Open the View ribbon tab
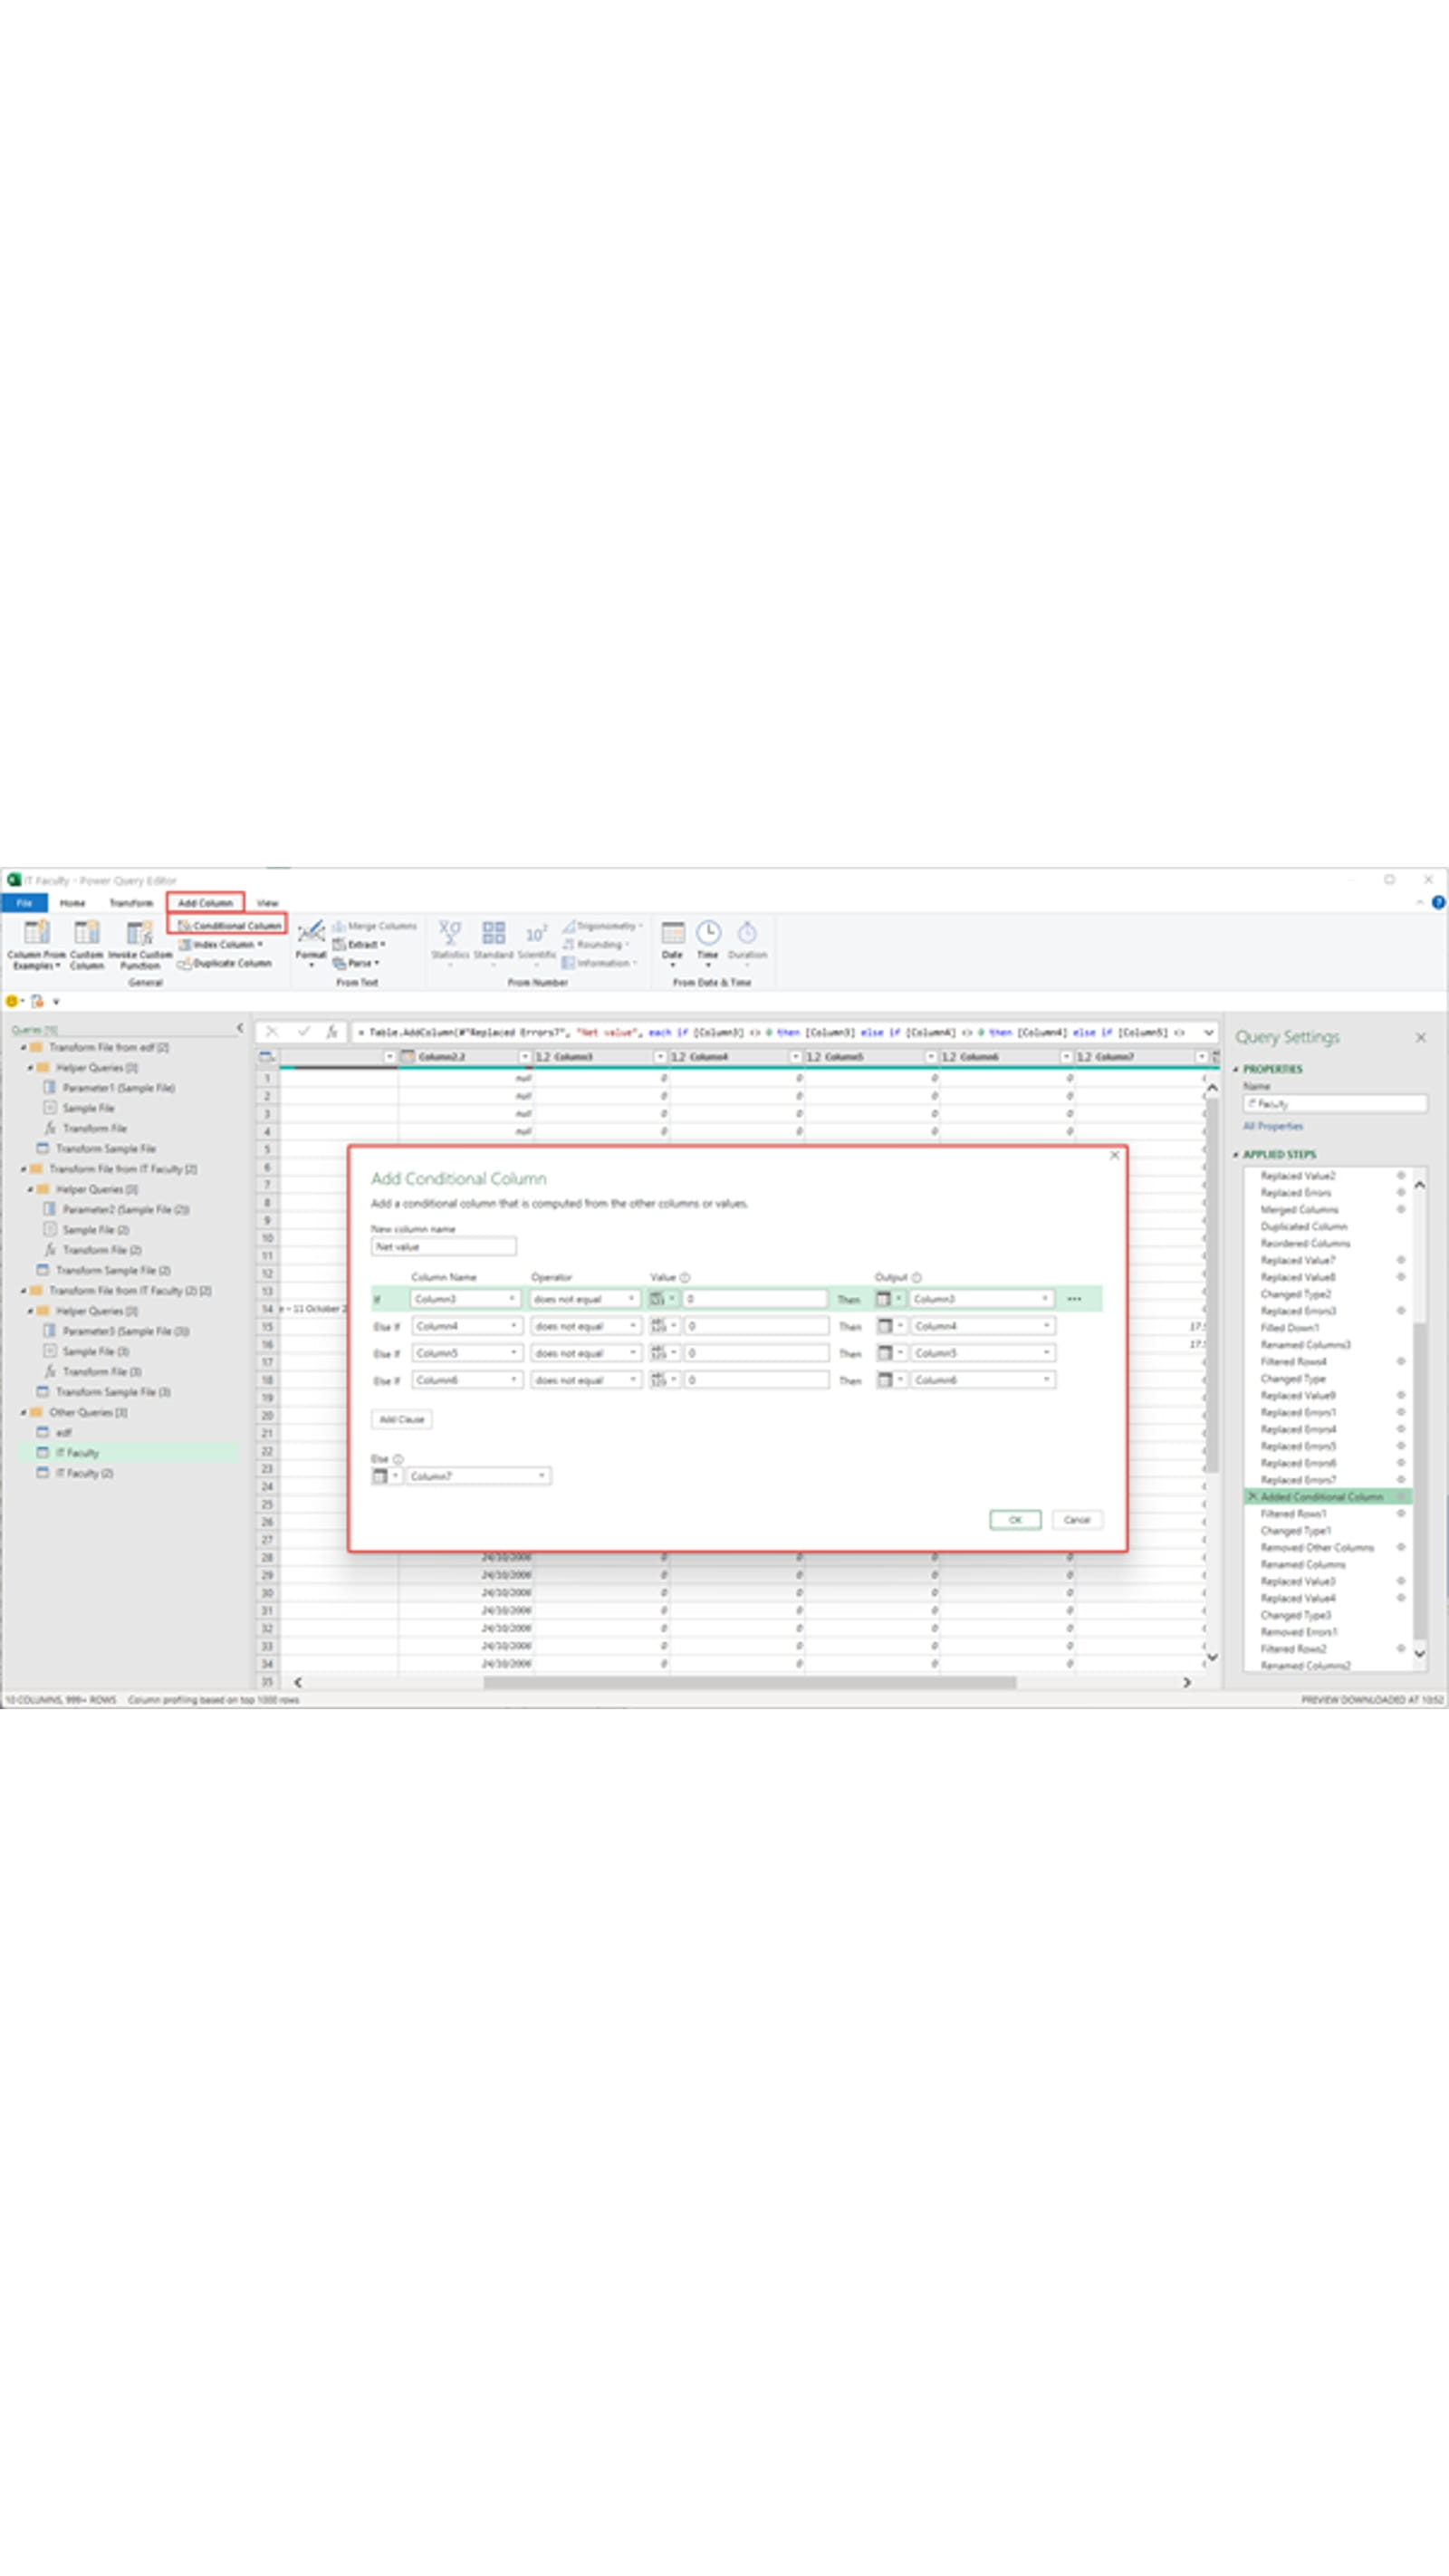 point(267,903)
